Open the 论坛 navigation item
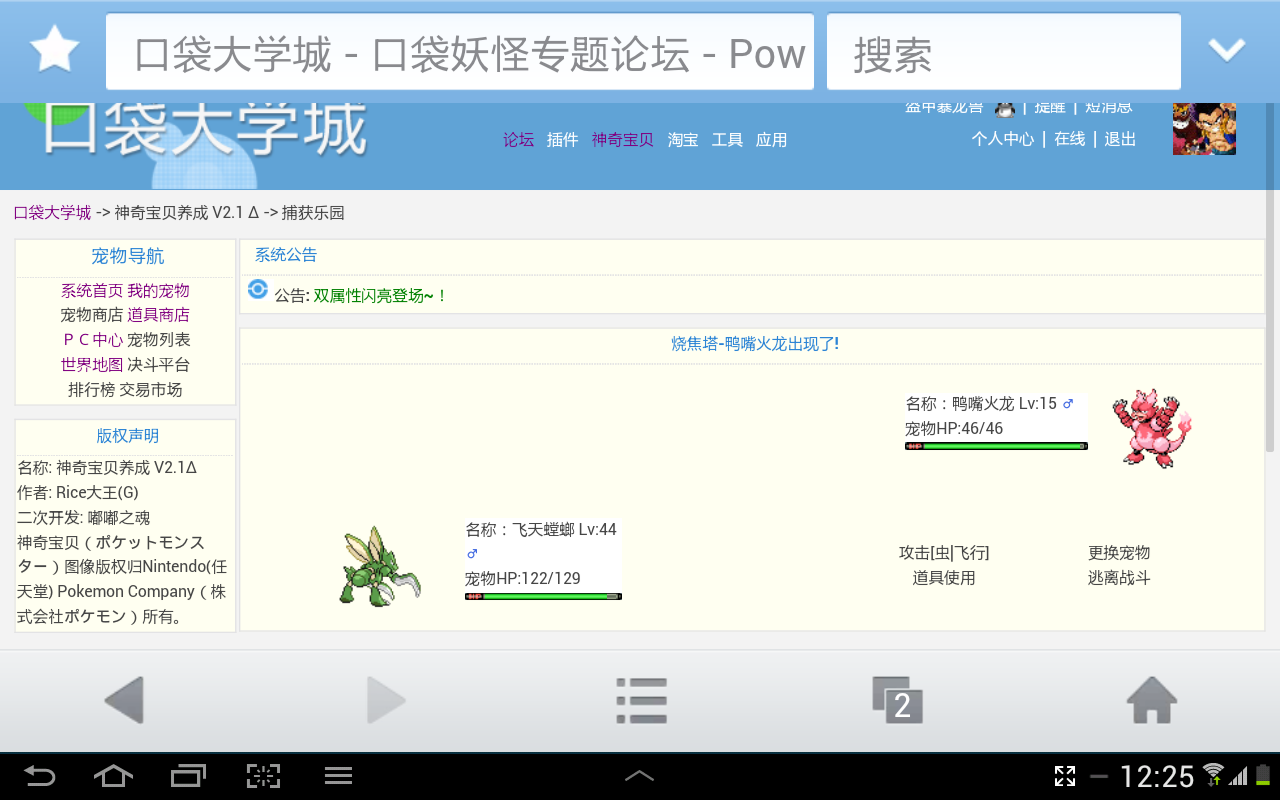 point(518,140)
